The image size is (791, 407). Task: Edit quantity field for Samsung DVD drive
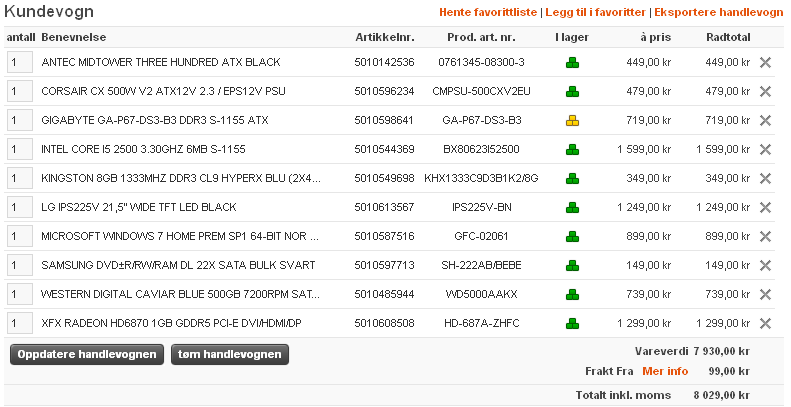pos(20,265)
